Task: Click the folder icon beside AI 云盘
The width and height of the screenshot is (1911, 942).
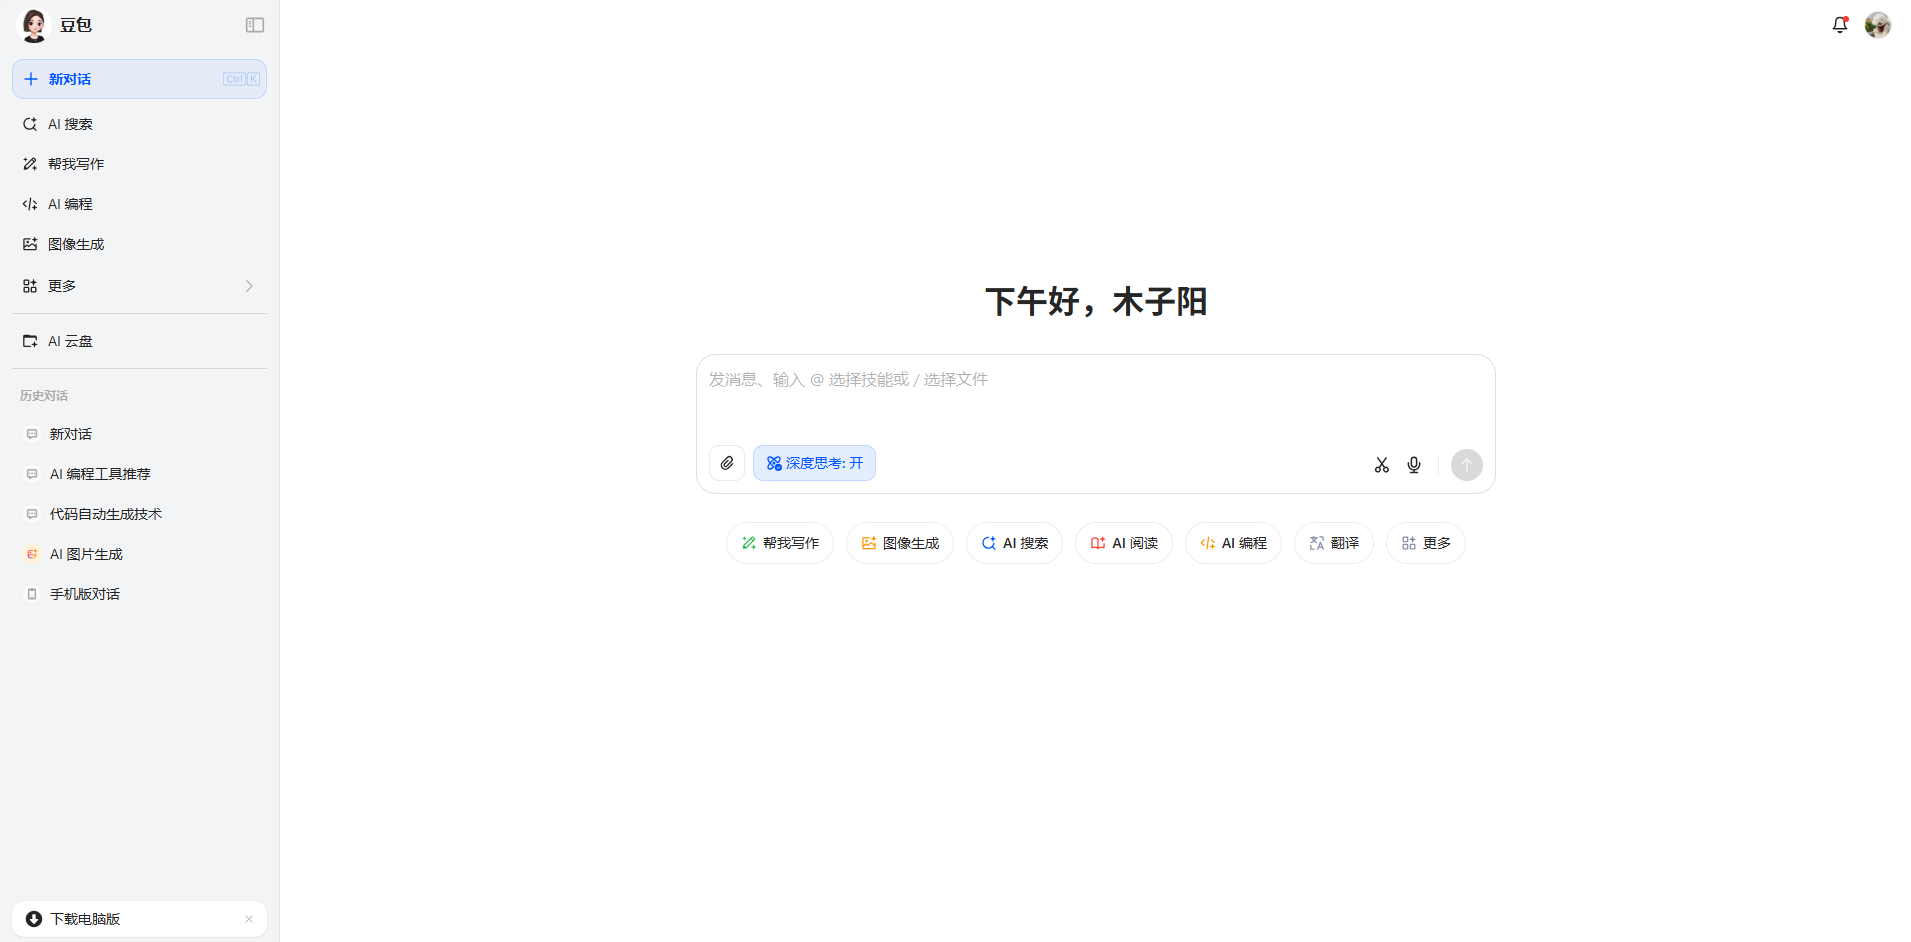Action: pos(30,341)
